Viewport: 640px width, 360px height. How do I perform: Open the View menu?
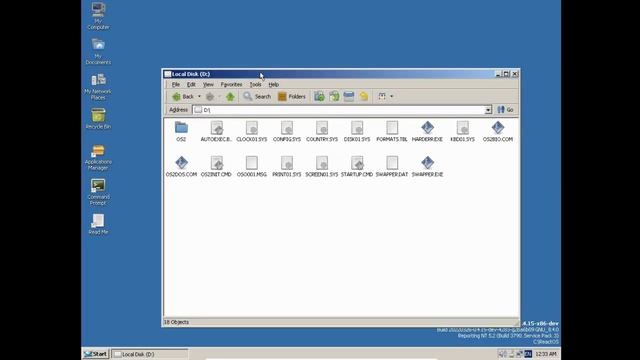coord(208,84)
